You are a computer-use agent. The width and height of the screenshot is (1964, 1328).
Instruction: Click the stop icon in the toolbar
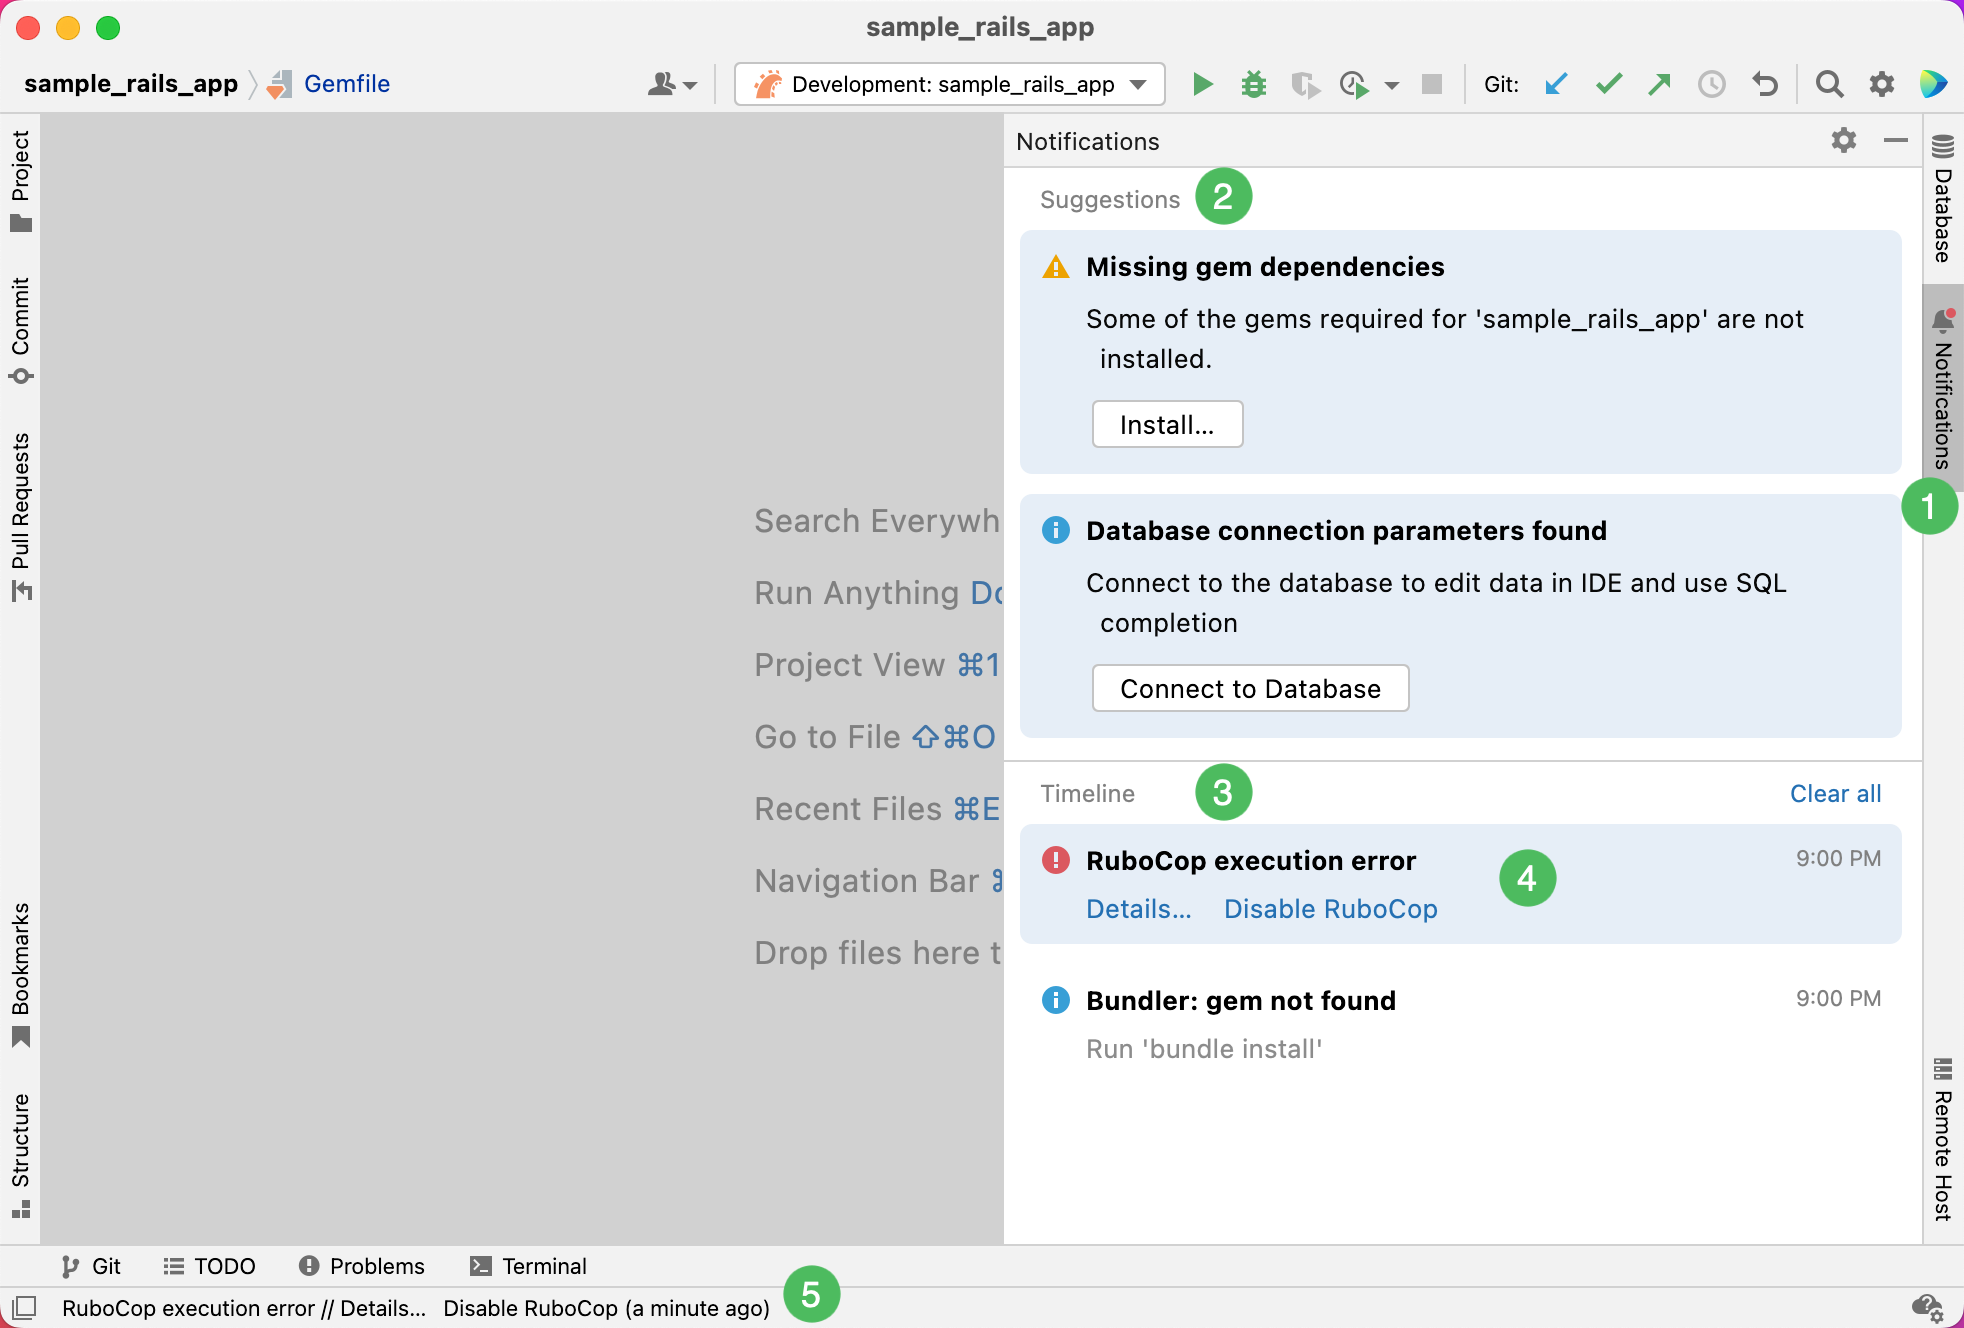click(x=1432, y=84)
